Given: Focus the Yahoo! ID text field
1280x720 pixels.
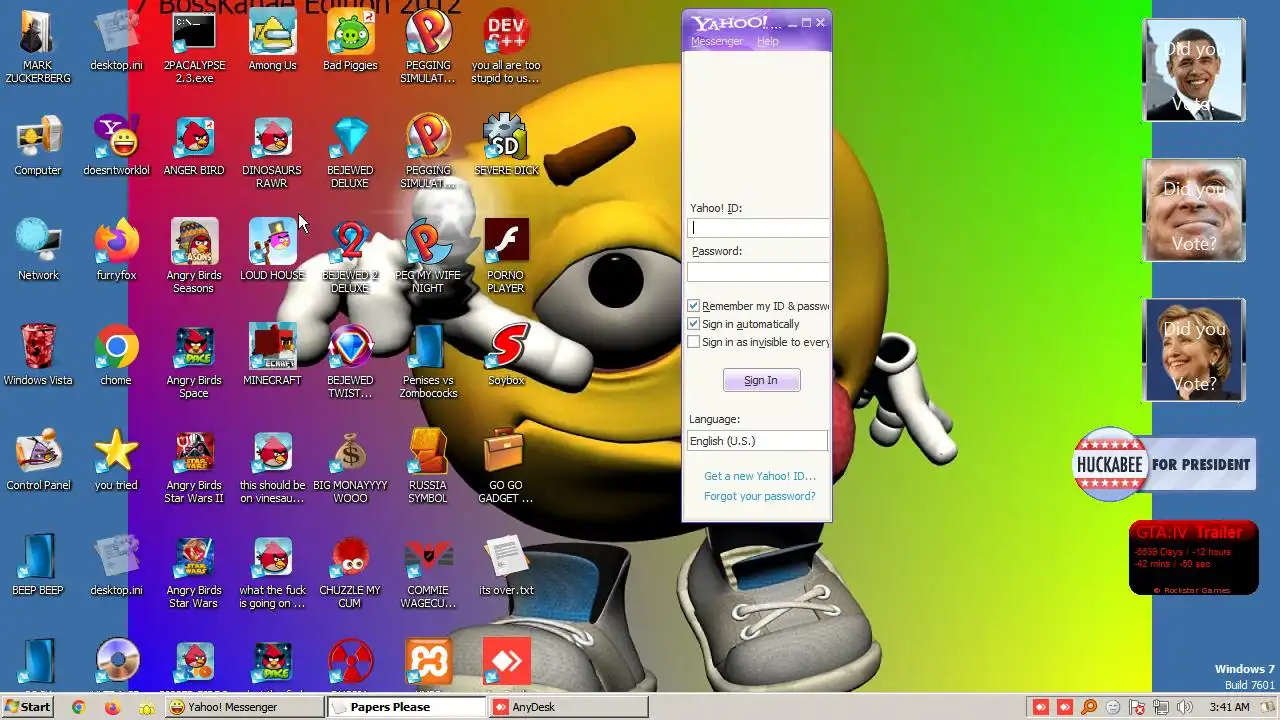Looking at the screenshot, I should tap(758, 228).
